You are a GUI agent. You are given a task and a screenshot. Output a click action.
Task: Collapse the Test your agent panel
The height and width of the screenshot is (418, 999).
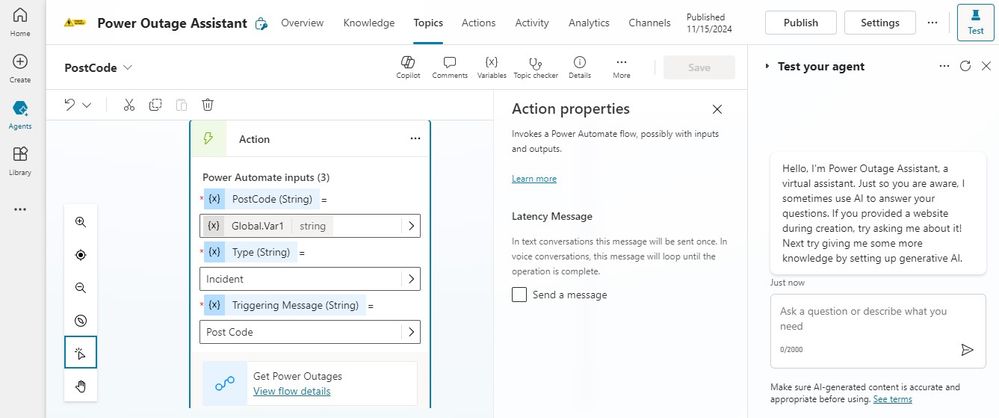(x=767, y=66)
